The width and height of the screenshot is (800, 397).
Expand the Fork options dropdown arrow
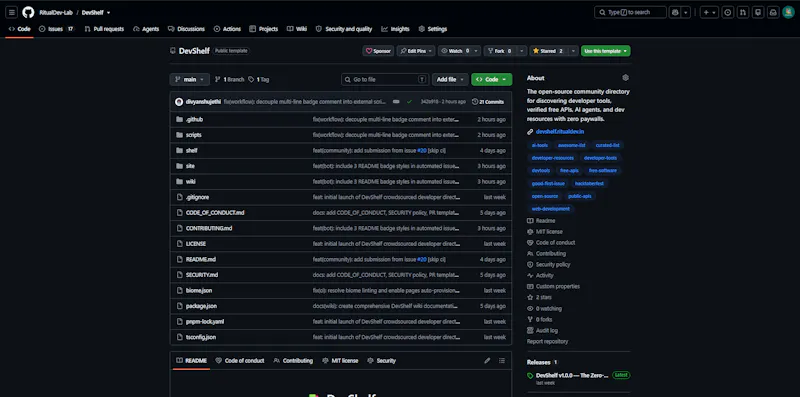(x=522, y=51)
